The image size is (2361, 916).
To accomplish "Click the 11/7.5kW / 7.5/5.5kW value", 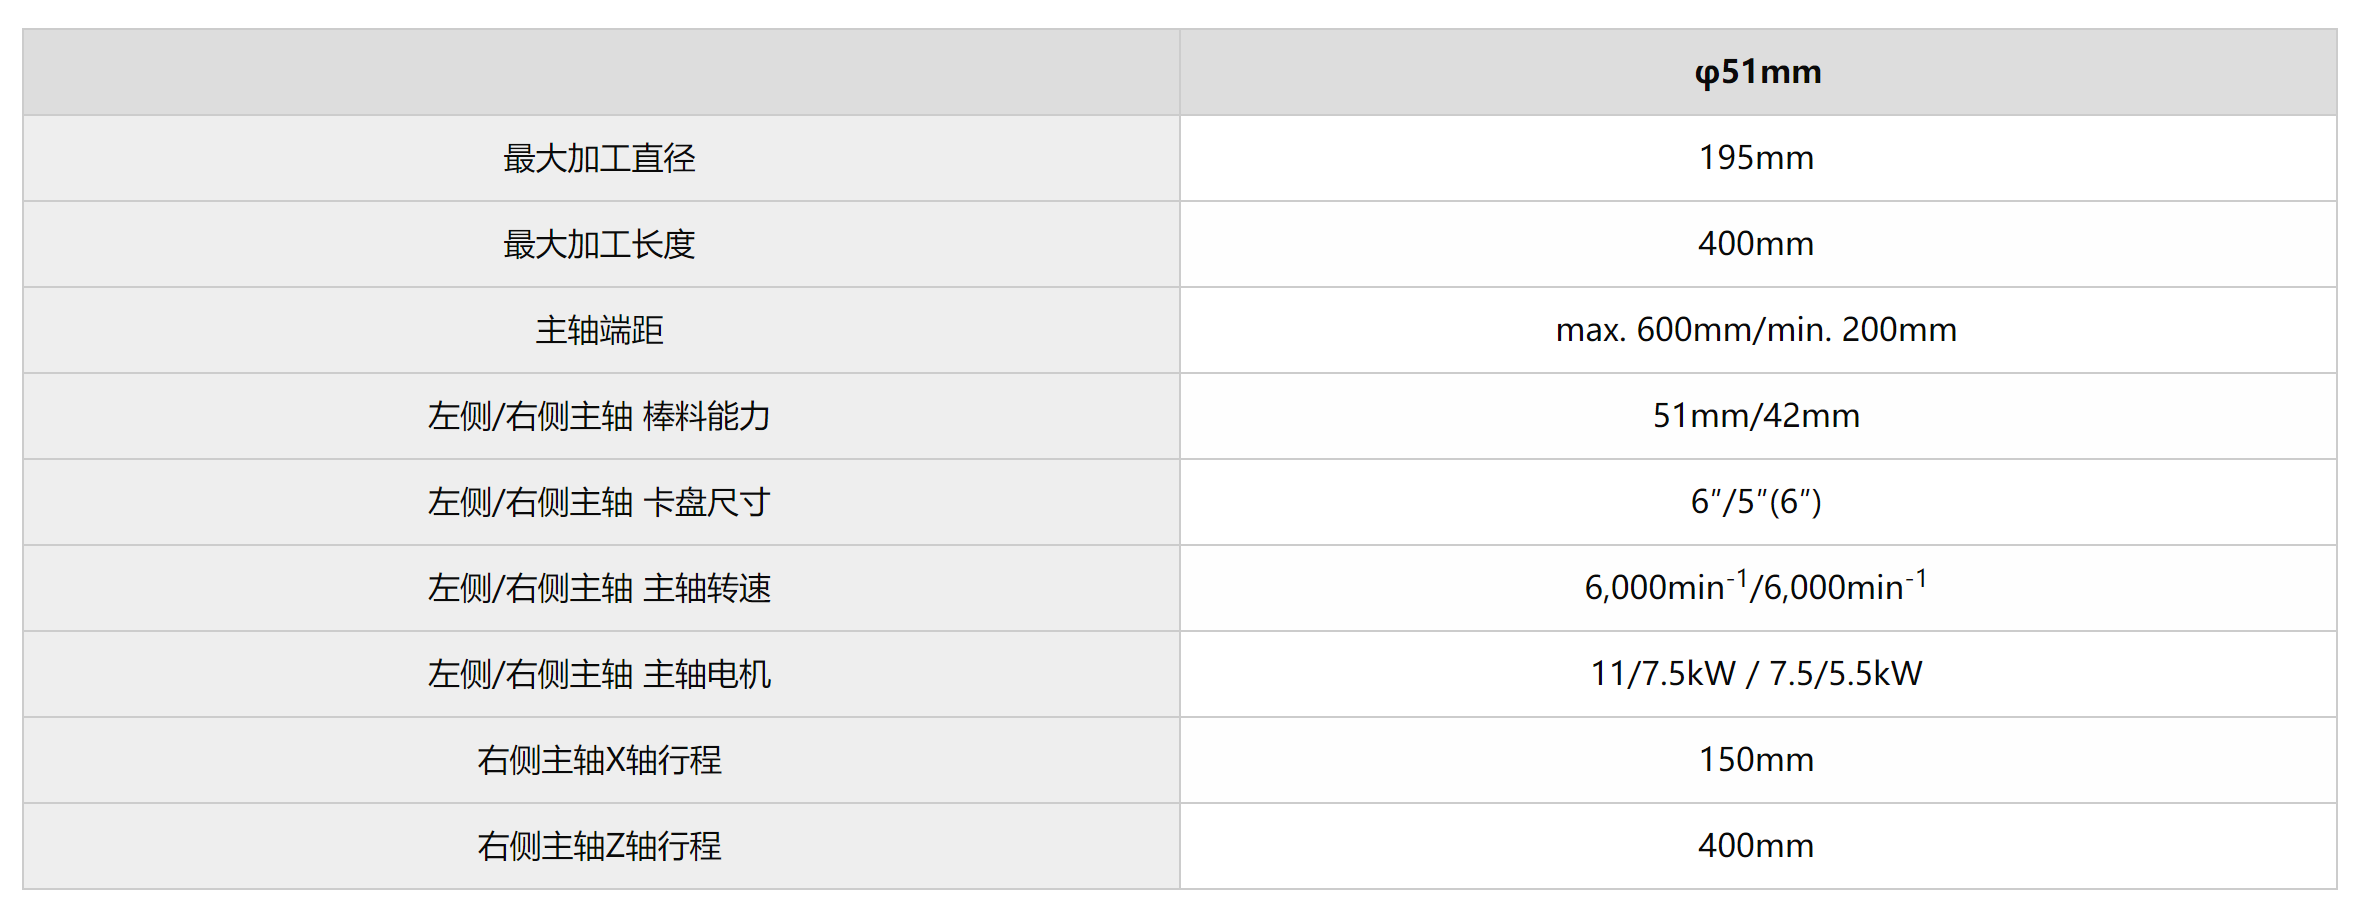I will [1756, 674].
